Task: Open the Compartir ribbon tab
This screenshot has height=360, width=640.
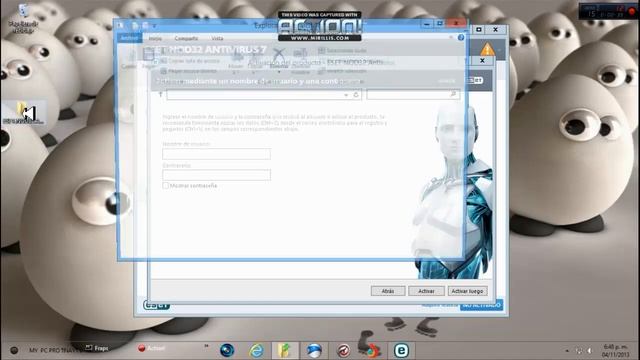Action: (186, 38)
